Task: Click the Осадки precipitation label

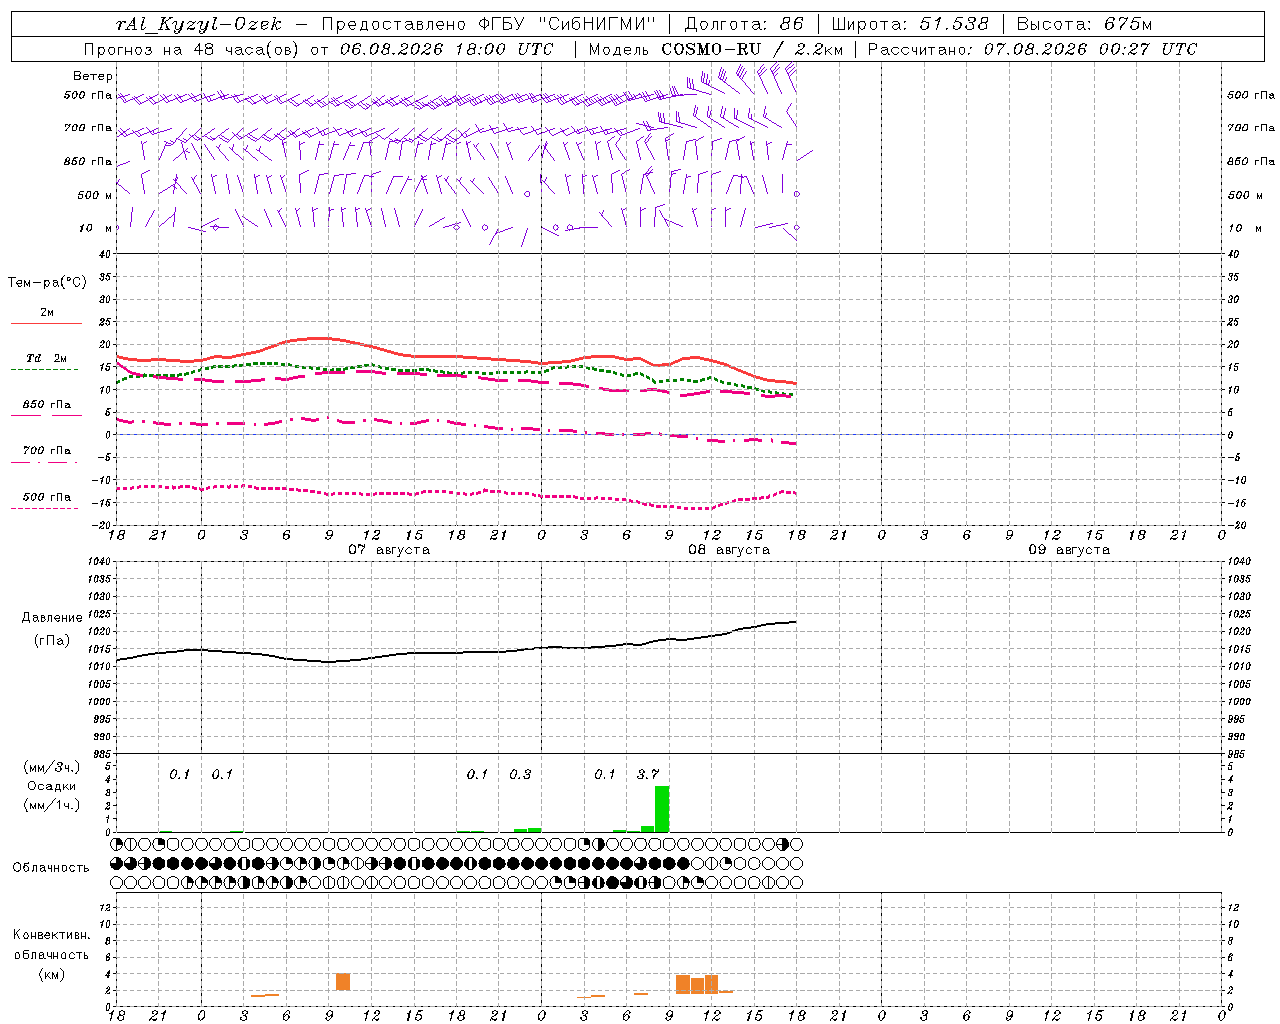Action: click(x=52, y=786)
